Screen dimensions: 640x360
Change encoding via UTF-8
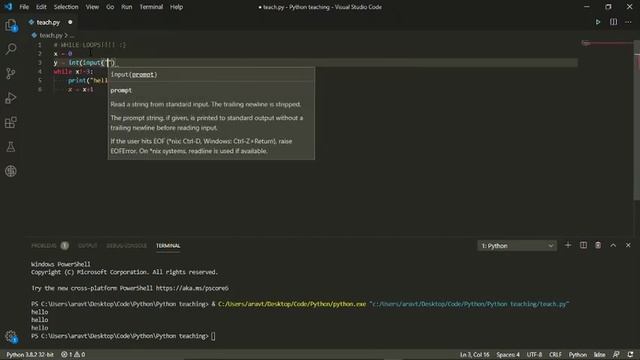pyautogui.click(x=534, y=354)
